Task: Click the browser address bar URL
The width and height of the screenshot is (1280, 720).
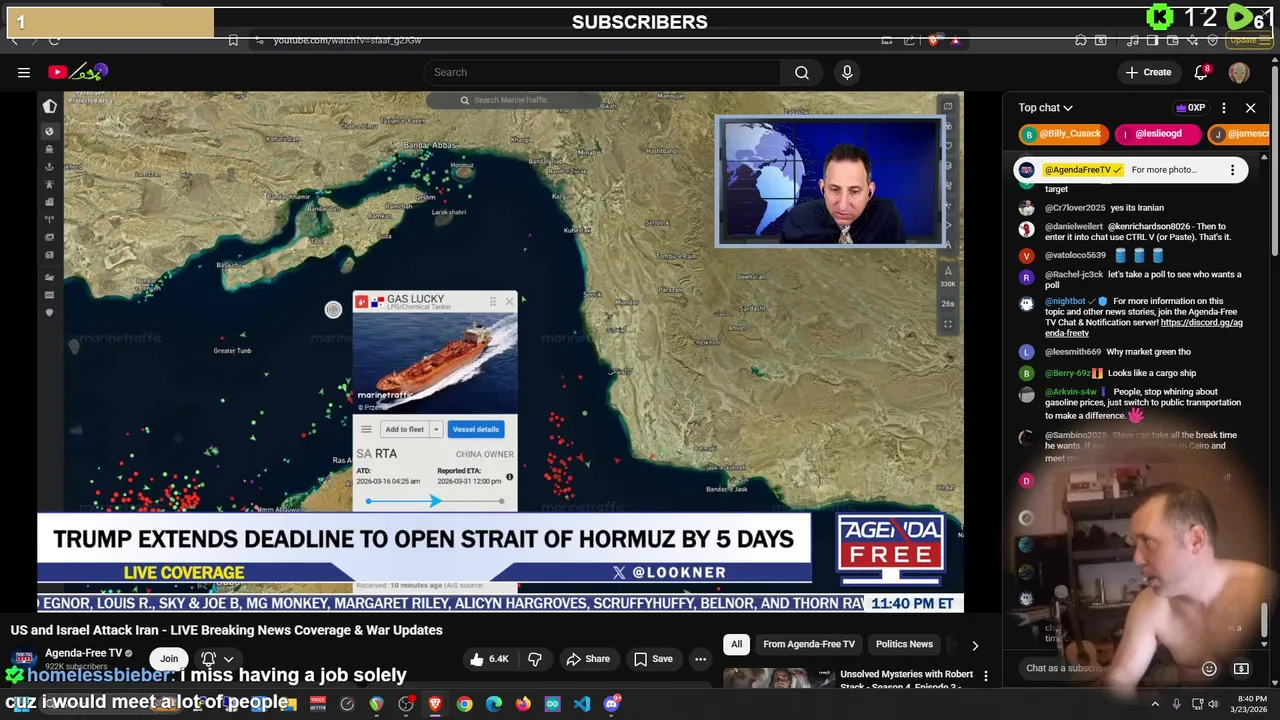Action: pos(347,40)
